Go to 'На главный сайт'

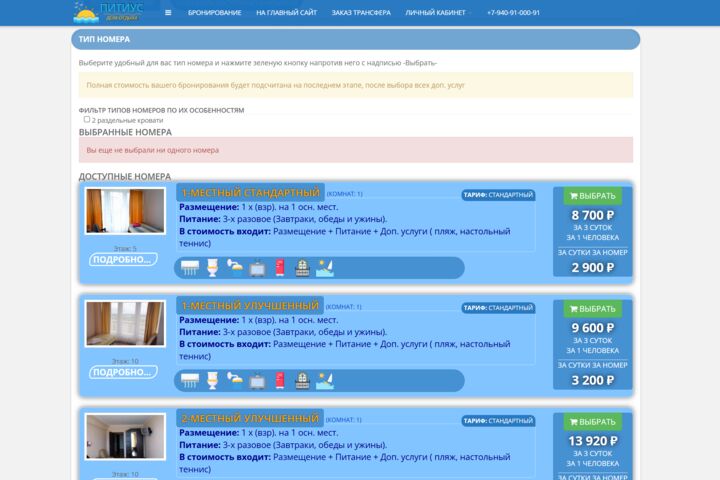(287, 13)
